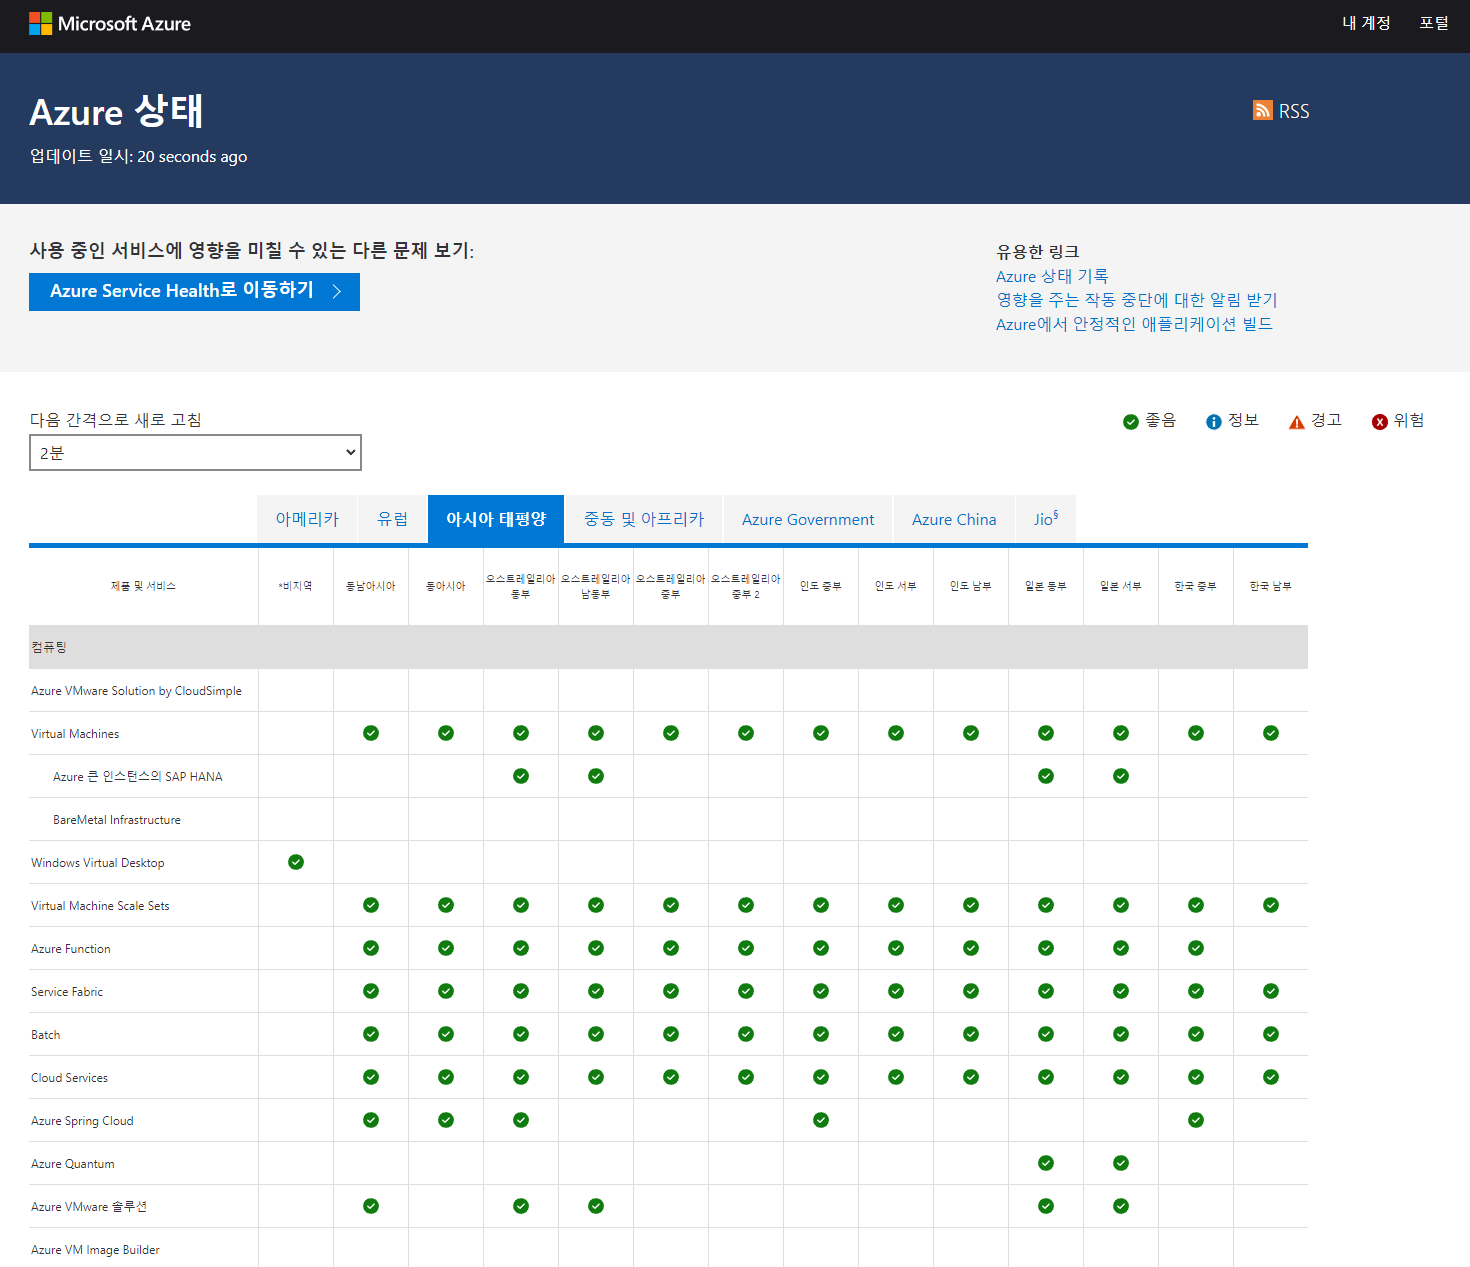This screenshot has height=1267, width=1470.
Task: Click the 컴퓨팅 category header row
Action: [668, 647]
